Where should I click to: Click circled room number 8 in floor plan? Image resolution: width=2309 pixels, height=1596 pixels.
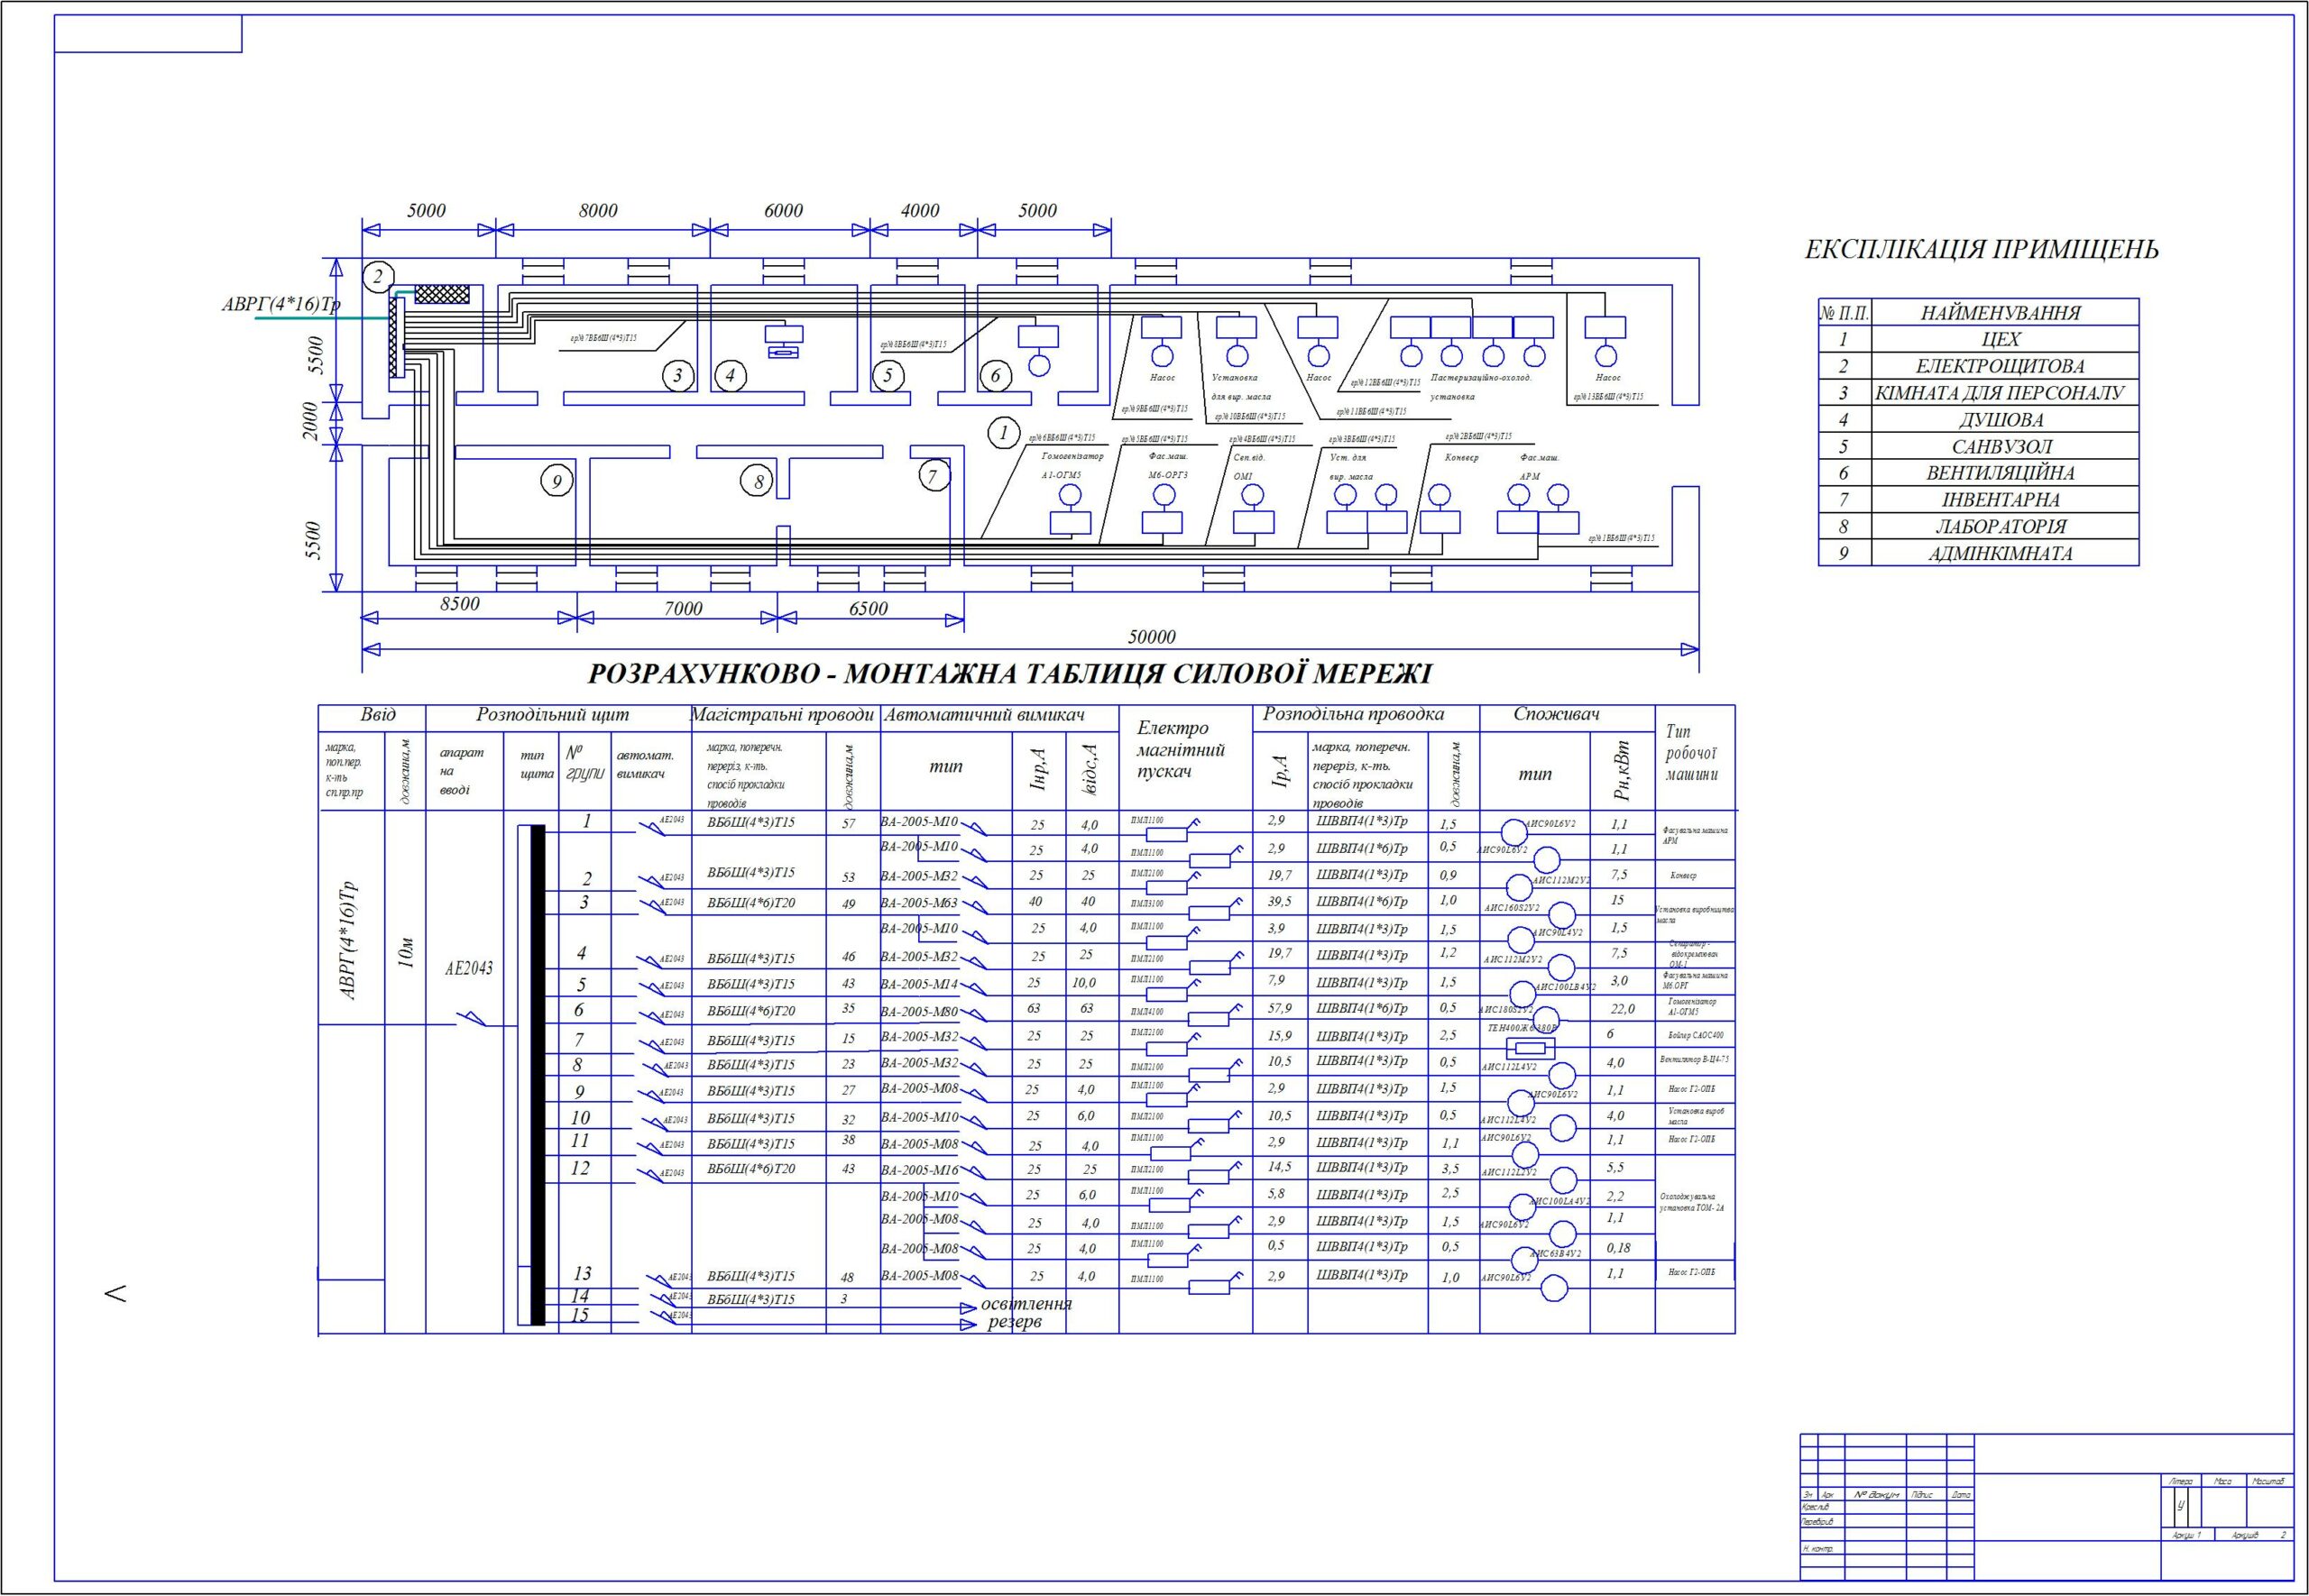click(x=757, y=482)
